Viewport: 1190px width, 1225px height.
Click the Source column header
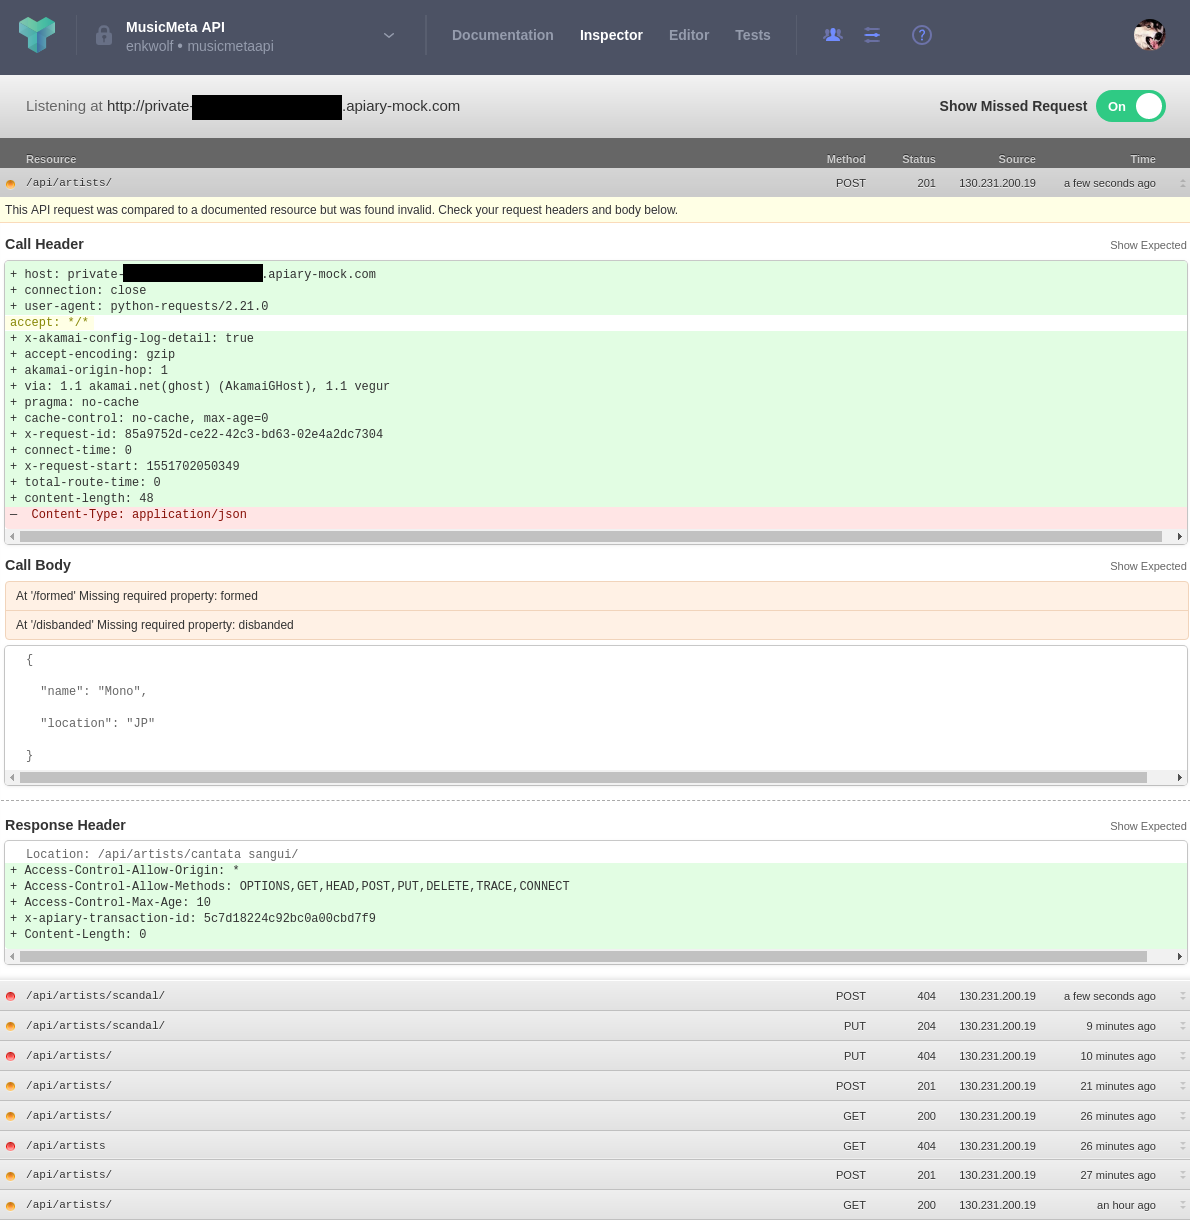(x=1017, y=159)
